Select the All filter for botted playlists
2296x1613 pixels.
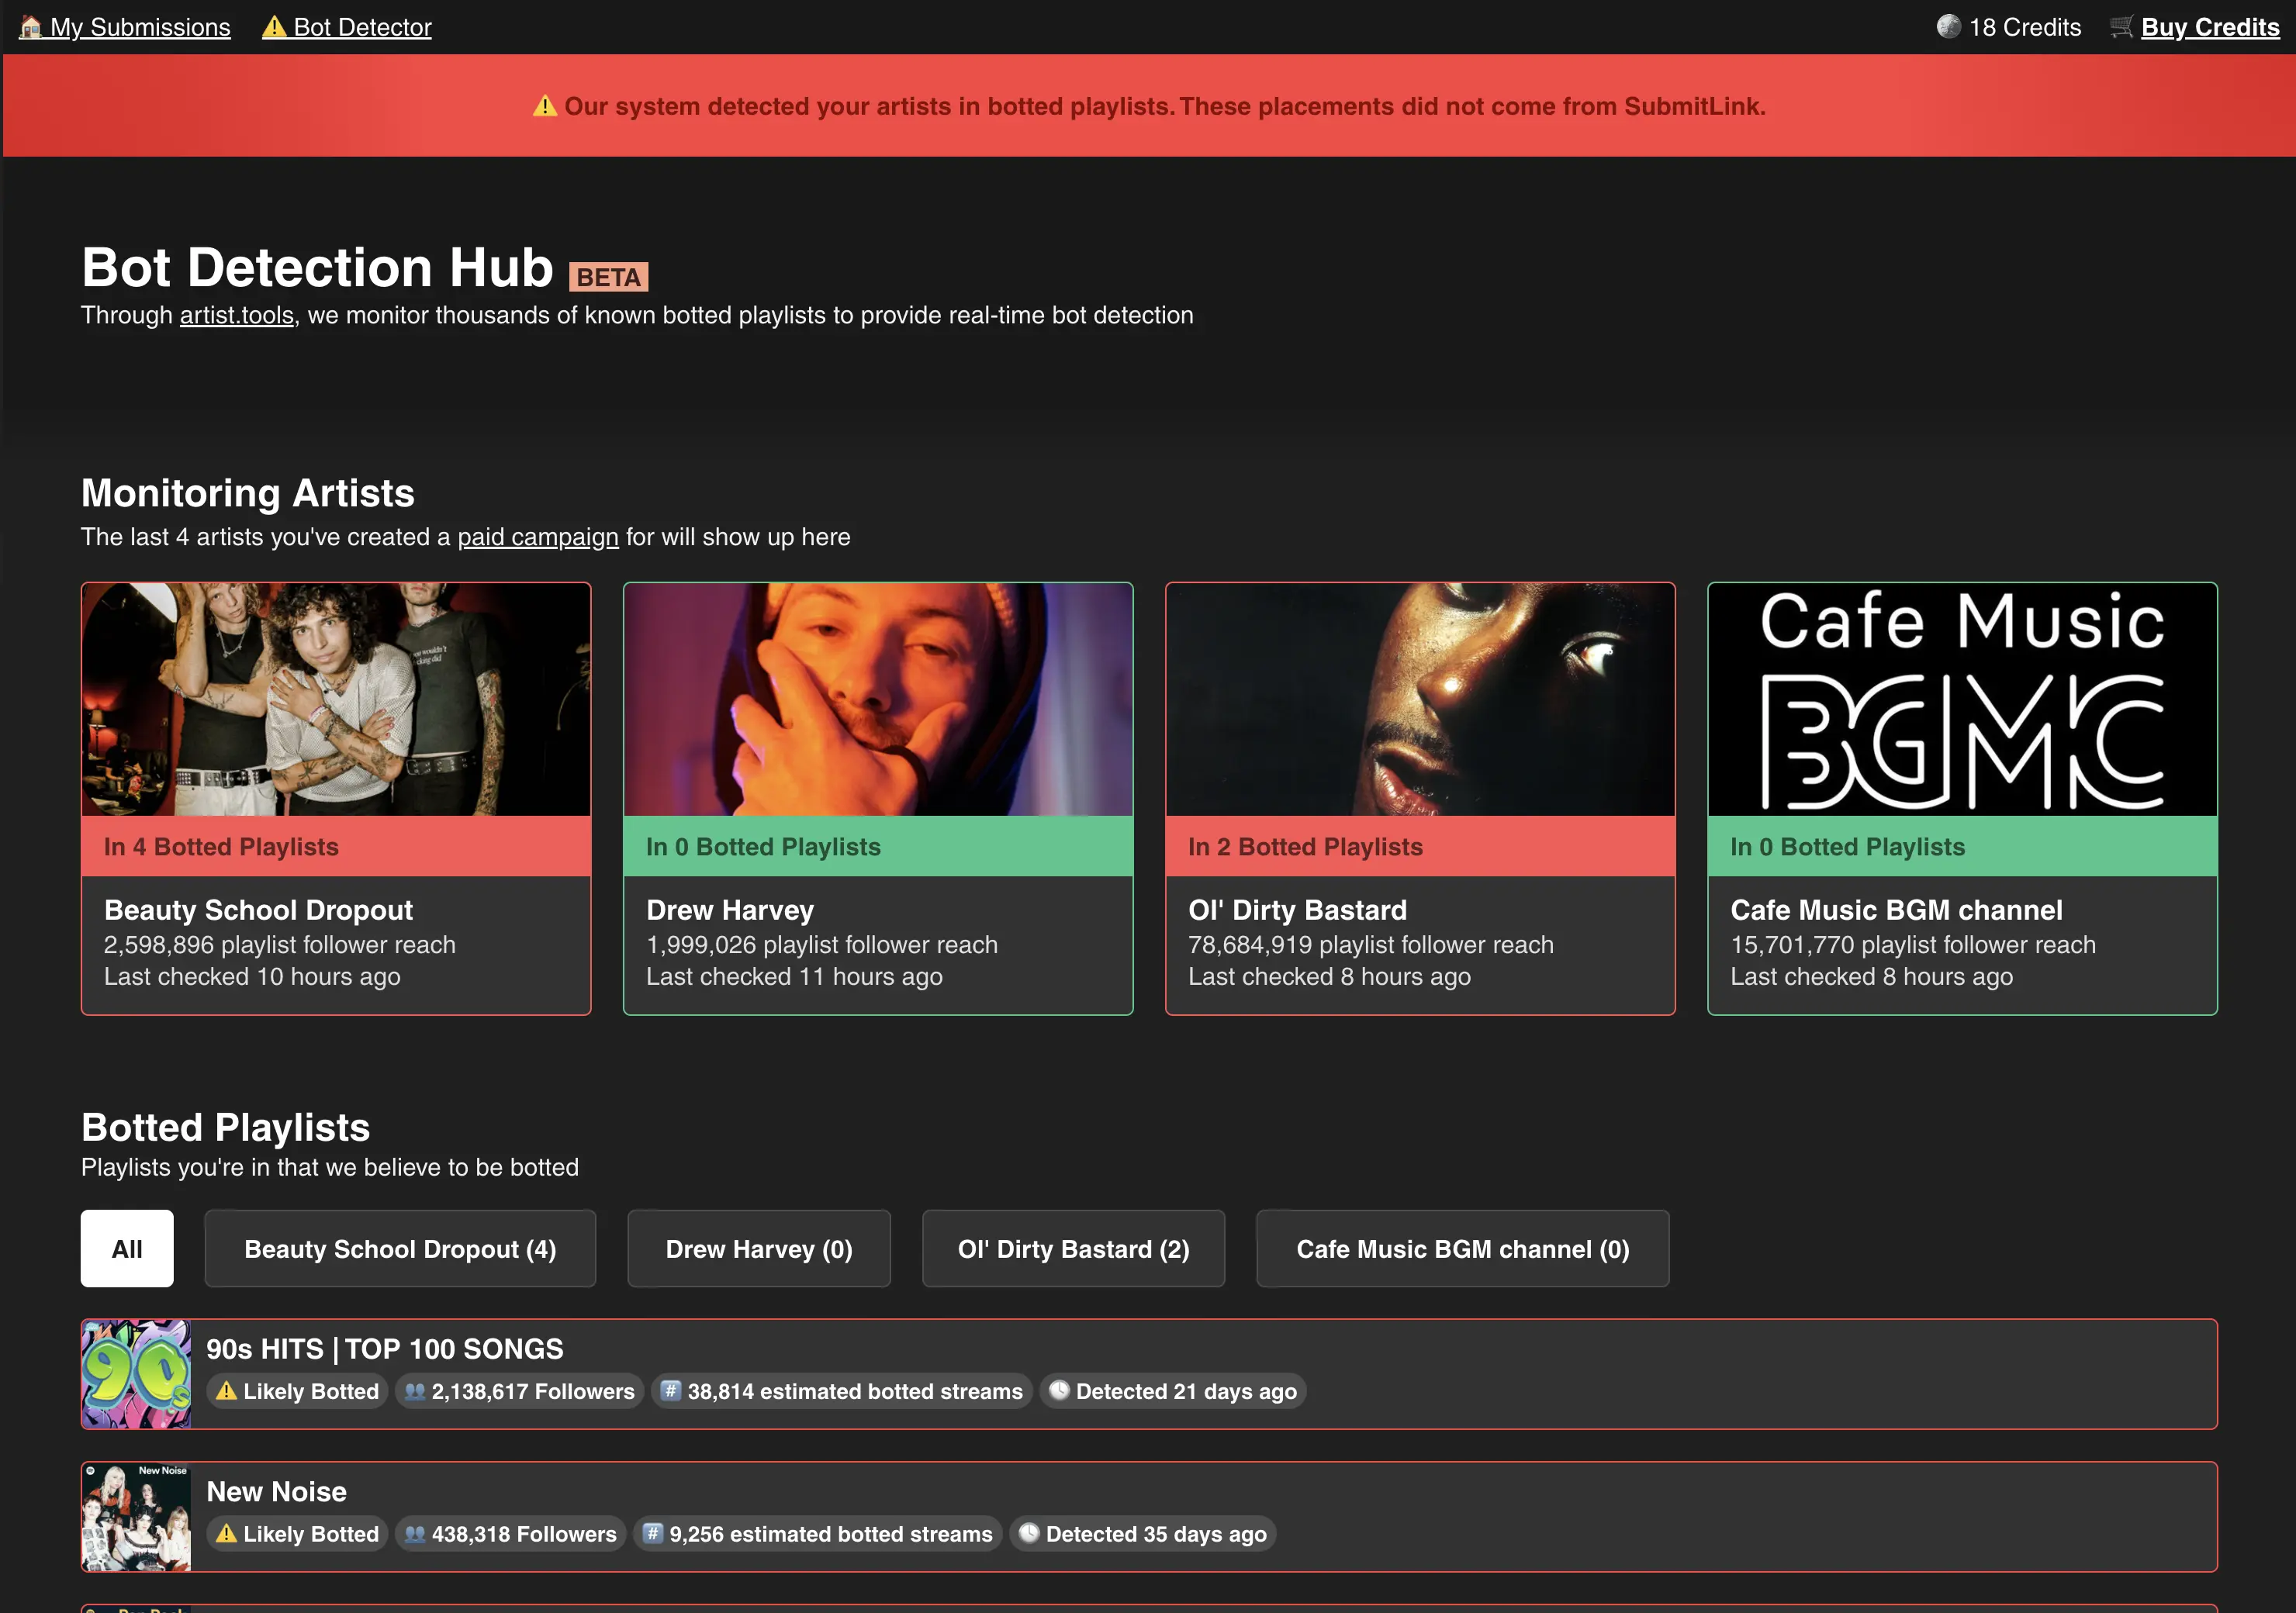[x=127, y=1248]
